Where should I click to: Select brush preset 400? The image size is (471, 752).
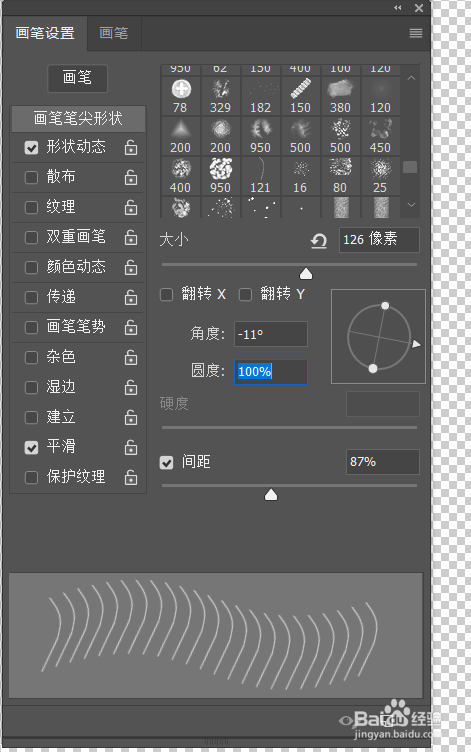tap(180, 176)
